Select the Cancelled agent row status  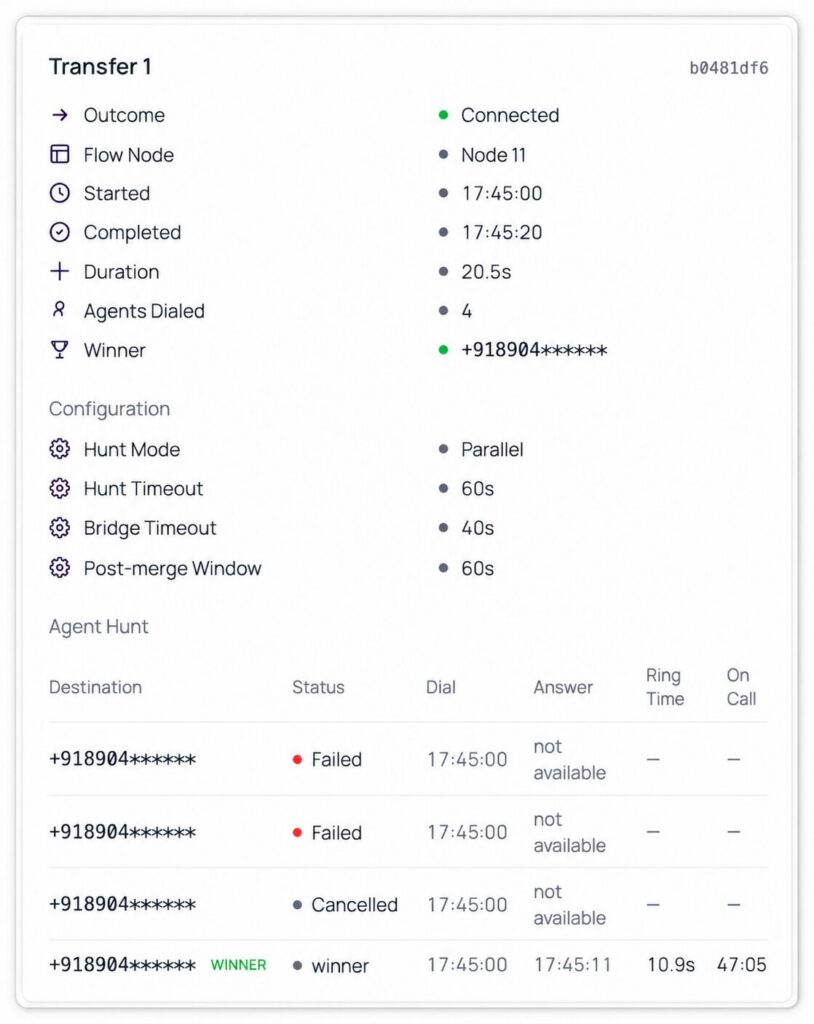click(346, 904)
